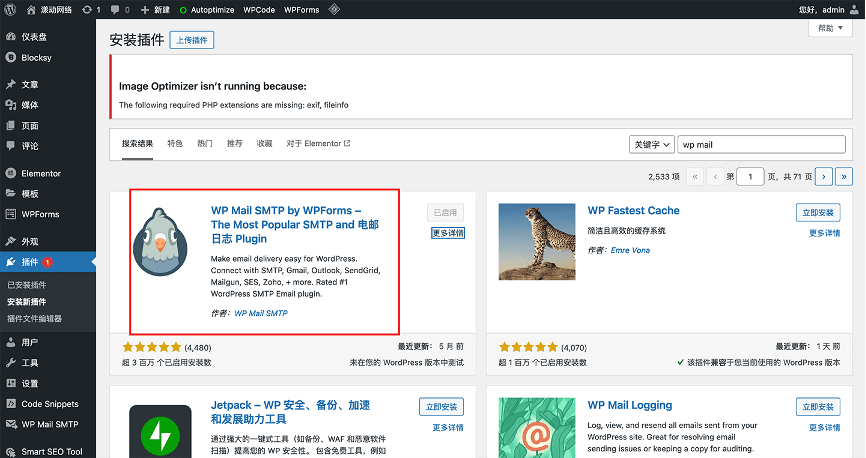Click the WP Mail SMTP pigeon thumbnail
The image size is (866, 458).
click(x=160, y=241)
